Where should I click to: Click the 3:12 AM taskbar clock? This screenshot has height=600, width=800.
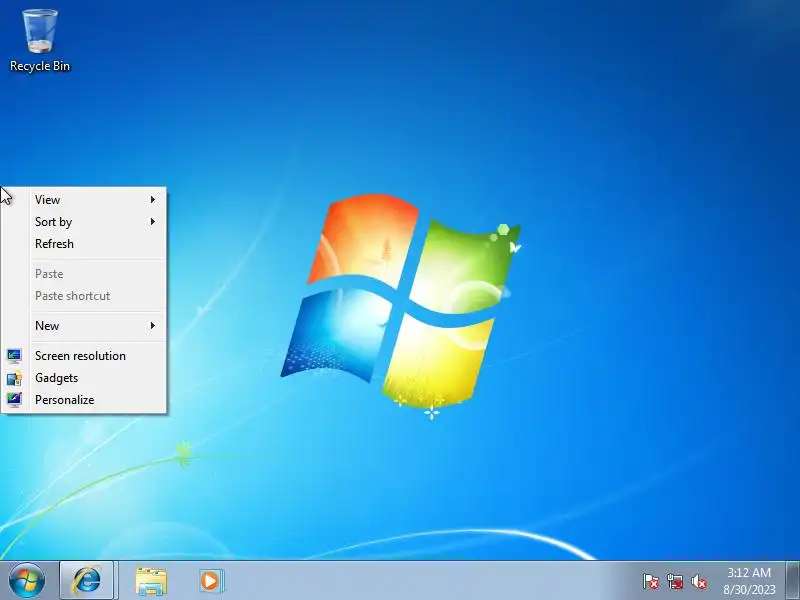(748, 572)
